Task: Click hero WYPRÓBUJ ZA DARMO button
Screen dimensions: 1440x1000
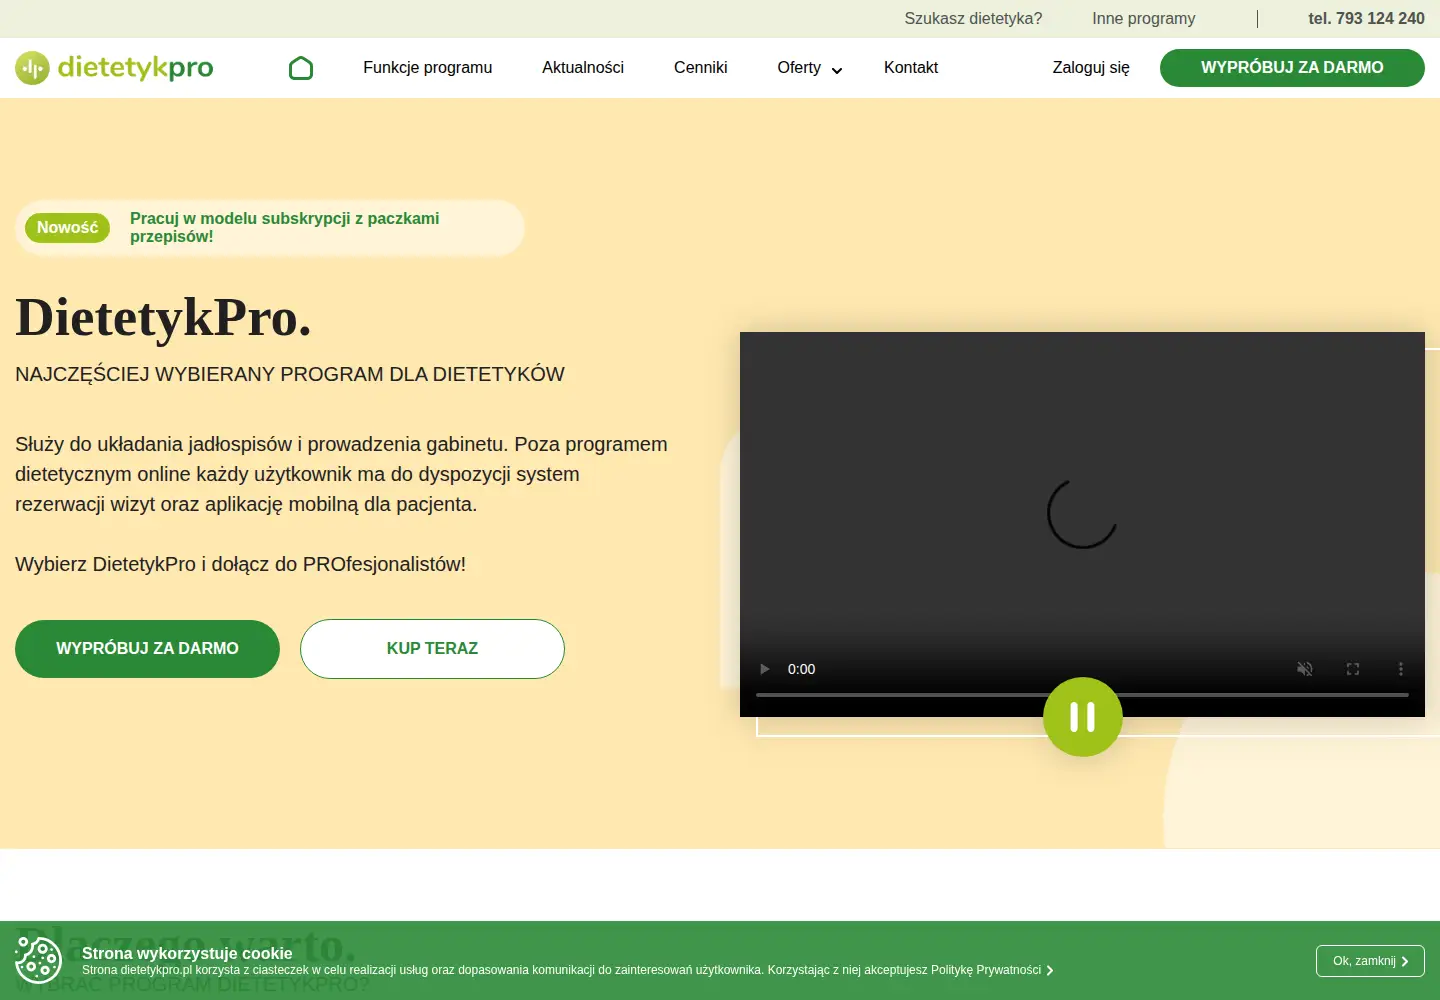Action: (x=147, y=649)
